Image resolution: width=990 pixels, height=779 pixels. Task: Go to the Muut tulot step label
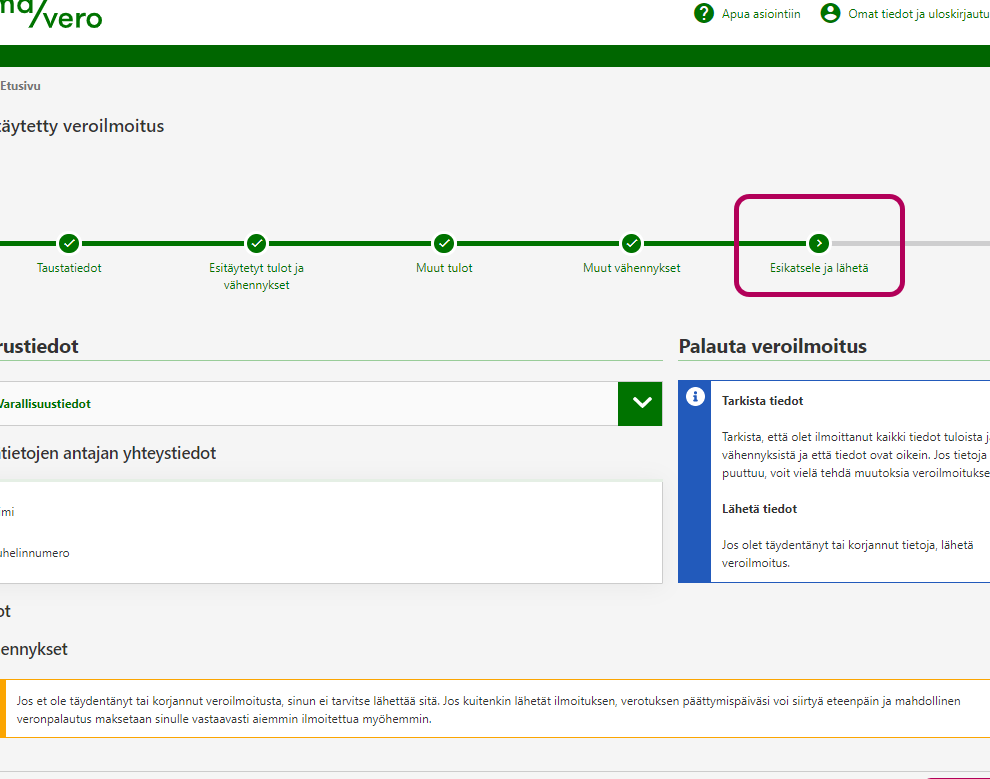(x=444, y=268)
